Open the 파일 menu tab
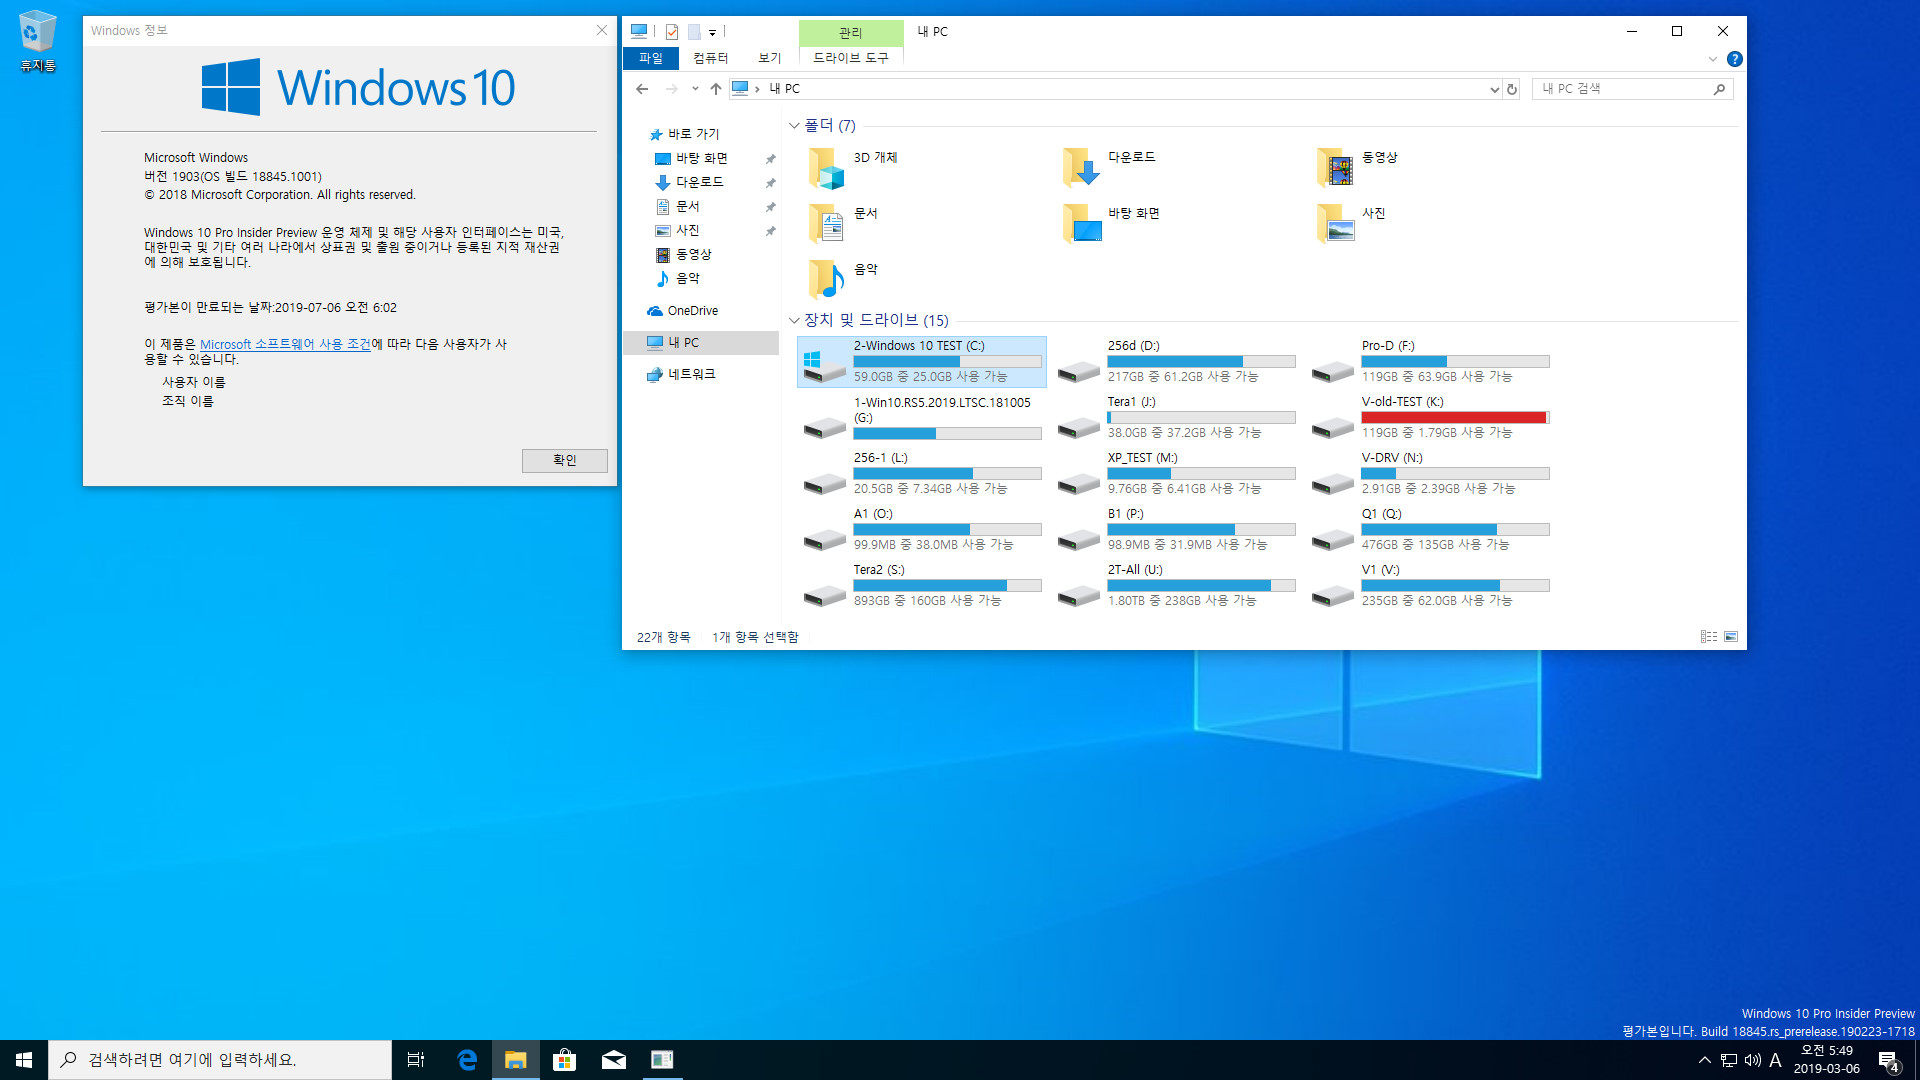The width and height of the screenshot is (1920, 1080). pyautogui.click(x=651, y=58)
